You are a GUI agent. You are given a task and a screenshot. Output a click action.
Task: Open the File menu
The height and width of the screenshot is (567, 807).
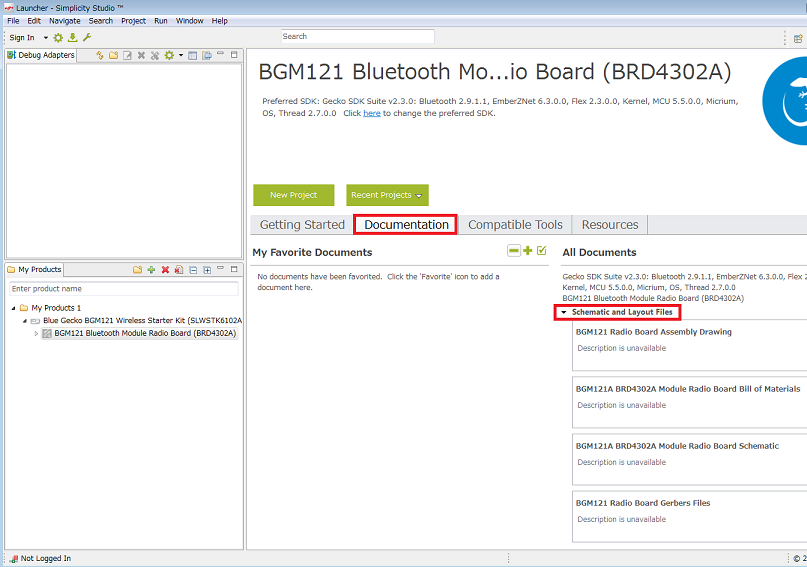pyautogui.click(x=13, y=21)
